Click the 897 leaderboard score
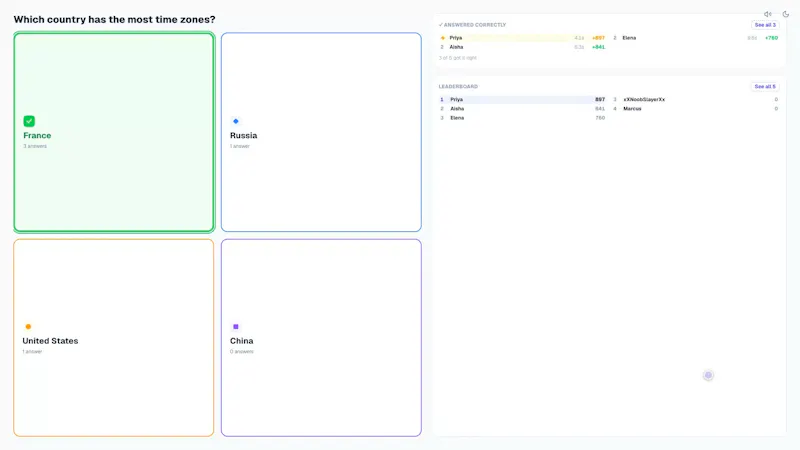 click(600, 99)
